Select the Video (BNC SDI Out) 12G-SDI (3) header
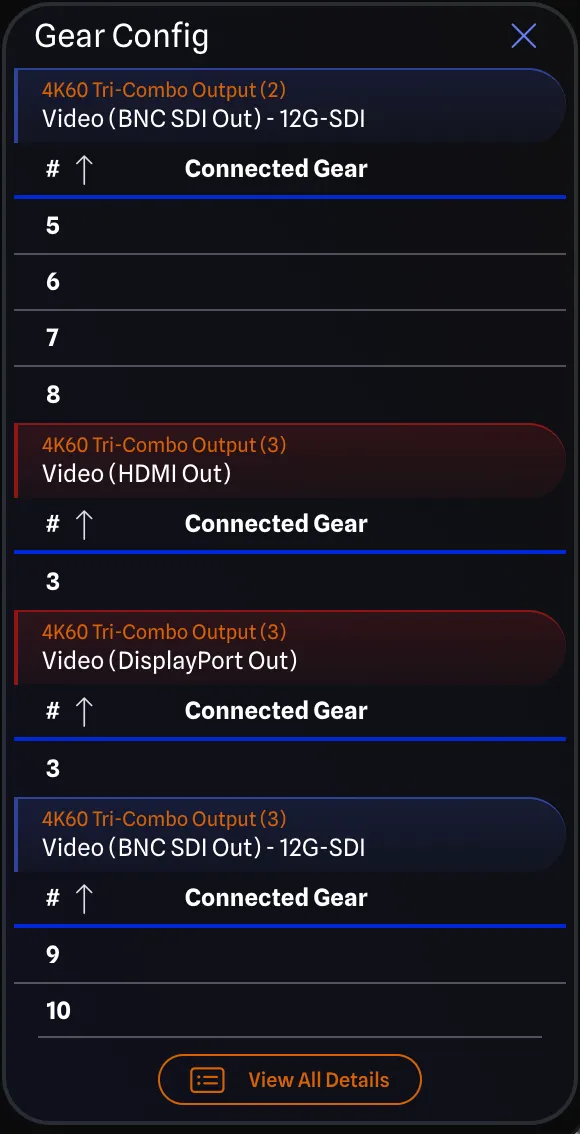The image size is (580, 1134). (290, 834)
